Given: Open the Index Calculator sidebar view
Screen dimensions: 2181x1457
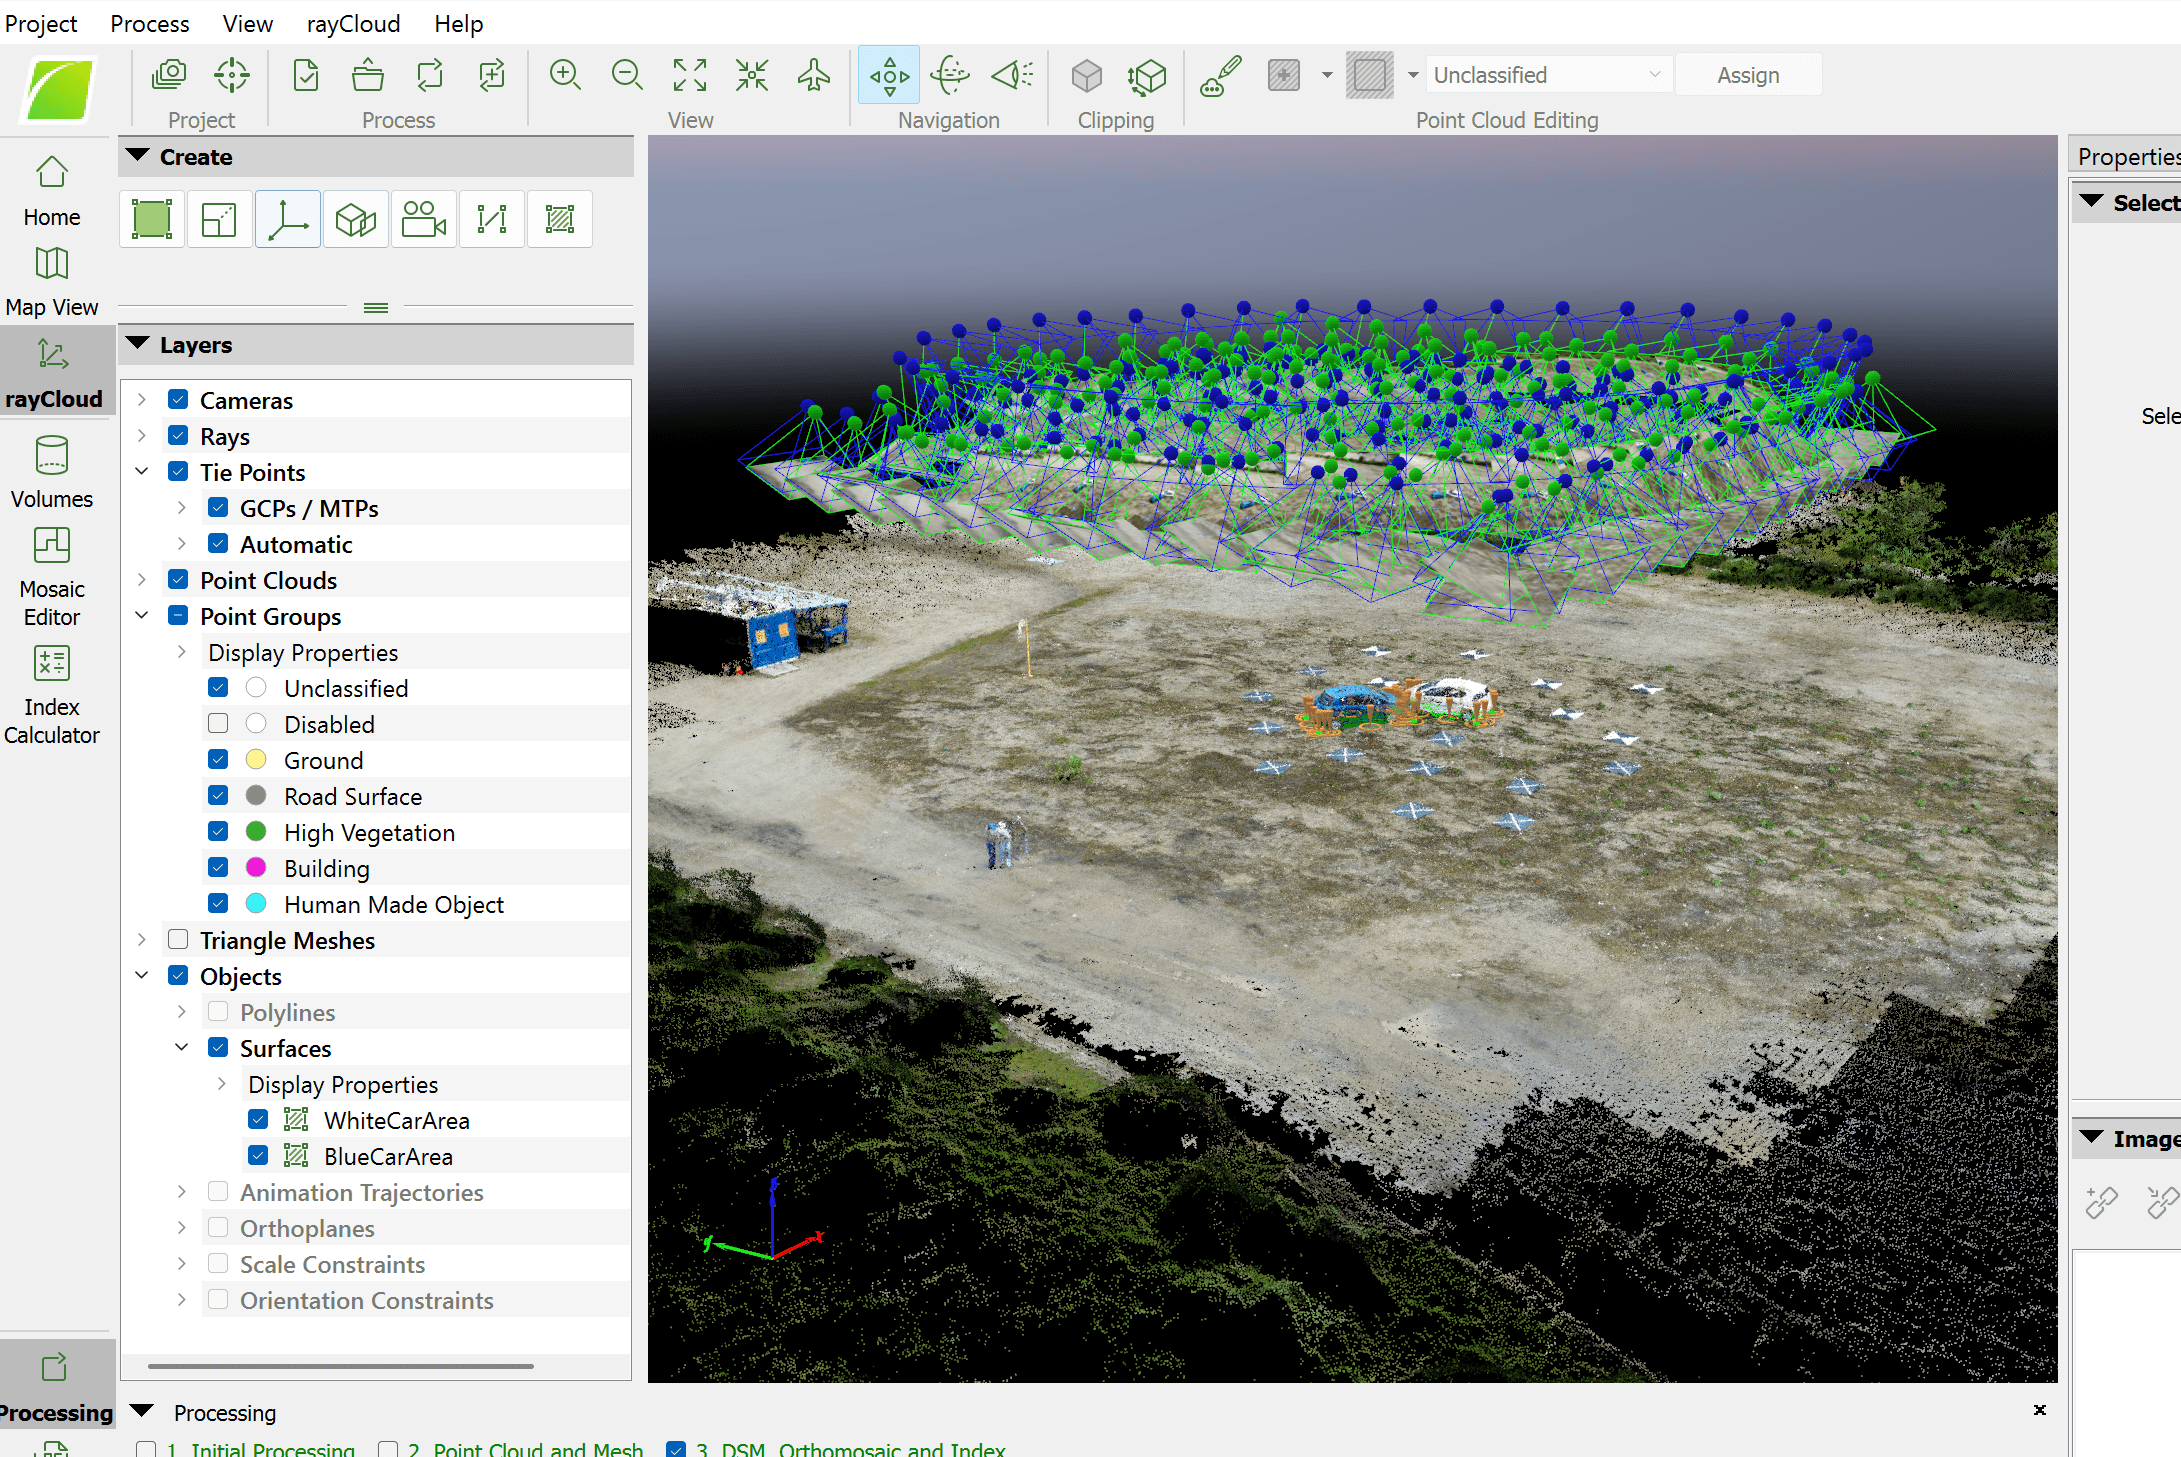Looking at the screenshot, I should click(x=52, y=695).
